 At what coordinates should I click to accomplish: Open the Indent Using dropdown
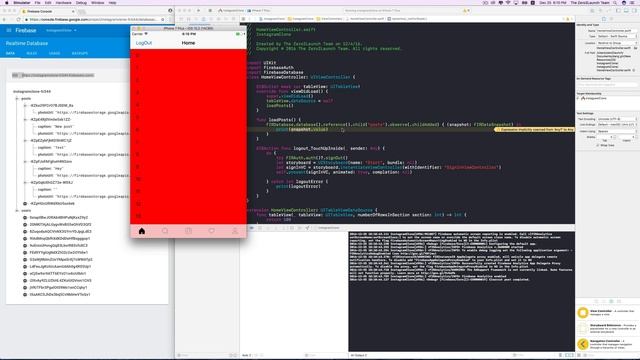[x=617, y=131]
